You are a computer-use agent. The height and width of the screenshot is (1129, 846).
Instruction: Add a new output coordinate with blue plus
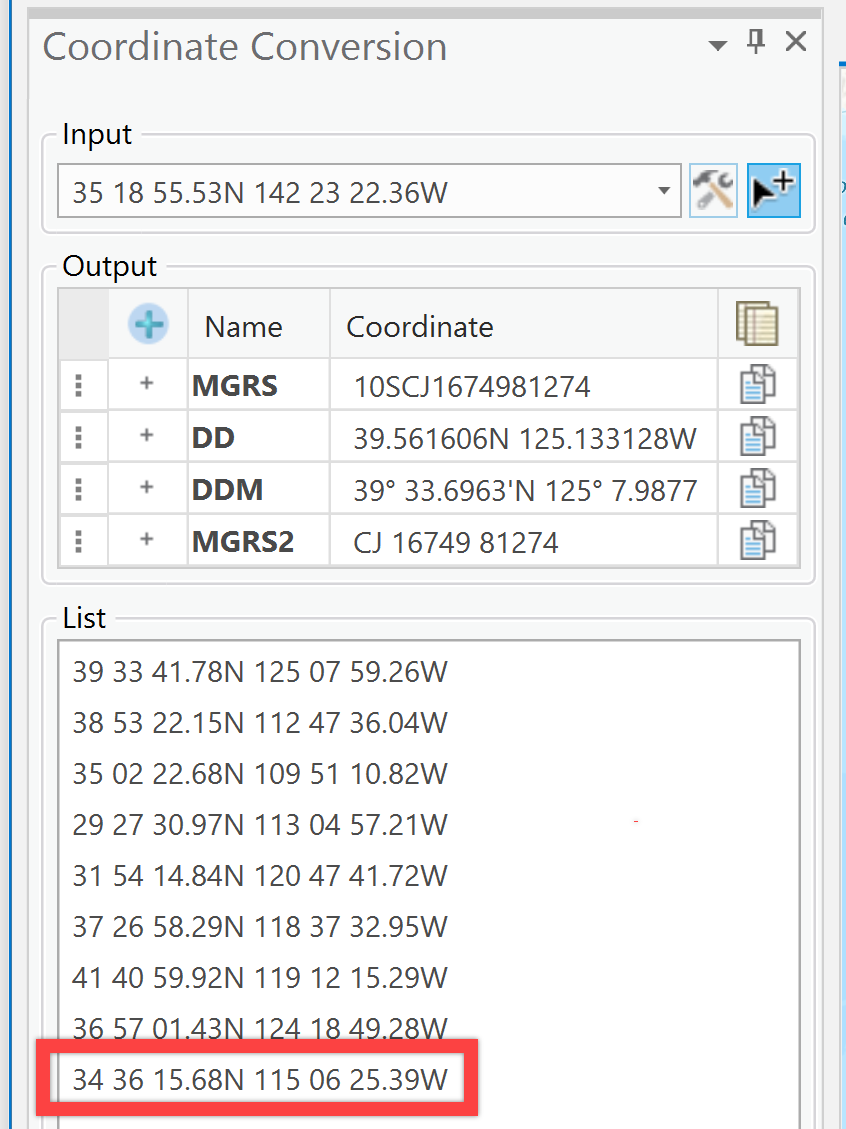[x=148, y=324]
